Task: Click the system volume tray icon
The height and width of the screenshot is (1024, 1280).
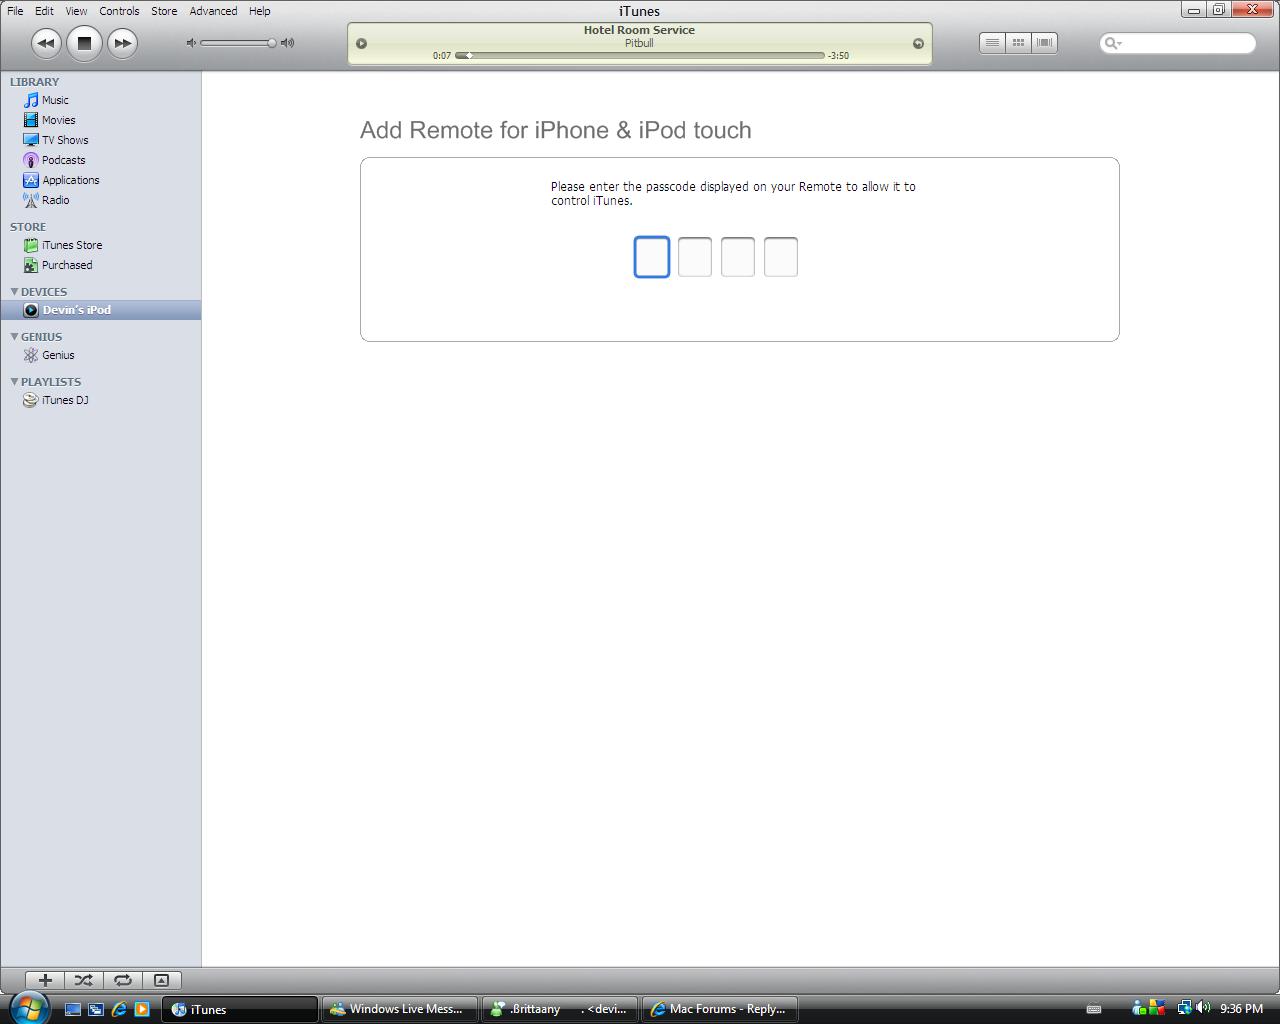Action: coord(1203,1008)
